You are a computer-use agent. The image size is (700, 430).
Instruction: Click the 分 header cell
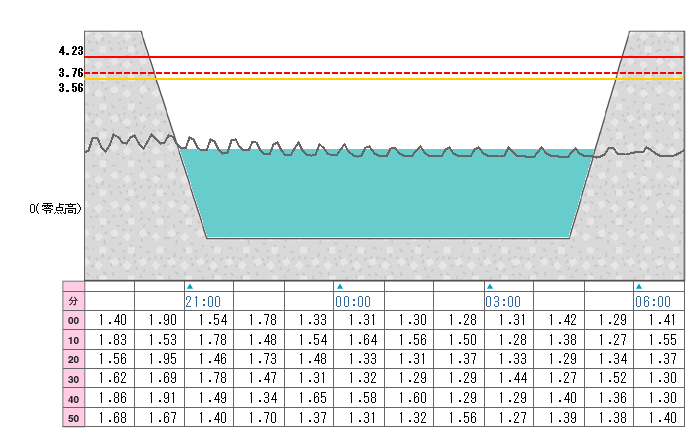point(74,301)
